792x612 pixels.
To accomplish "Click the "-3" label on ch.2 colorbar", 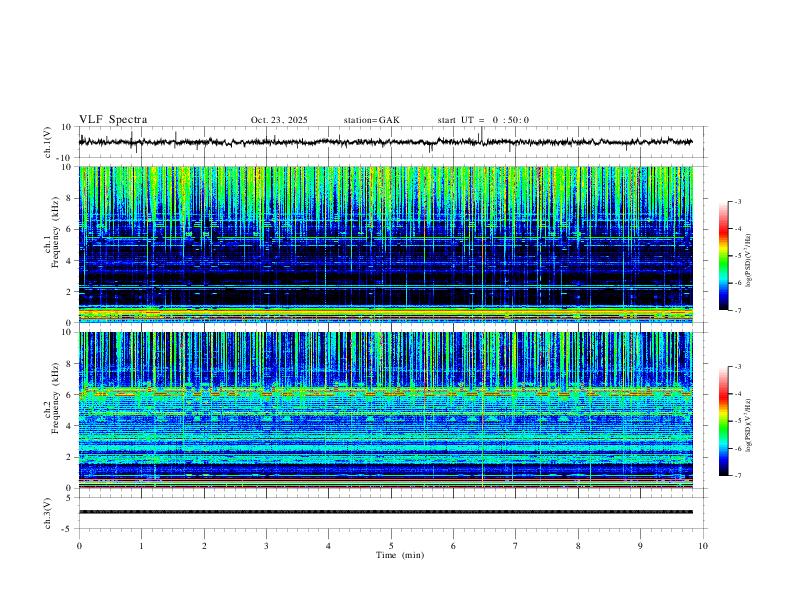I will 737,367.
